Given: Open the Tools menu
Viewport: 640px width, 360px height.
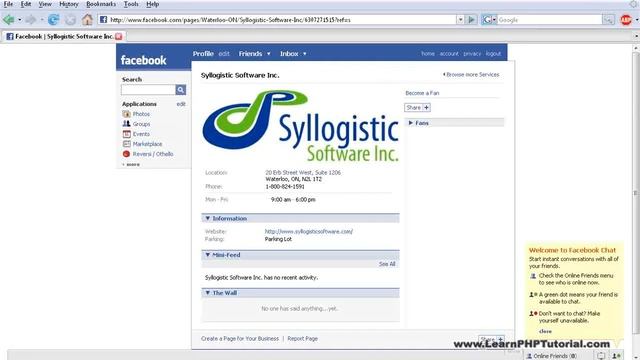Looking at the screenshot, I should pos(131,4).
